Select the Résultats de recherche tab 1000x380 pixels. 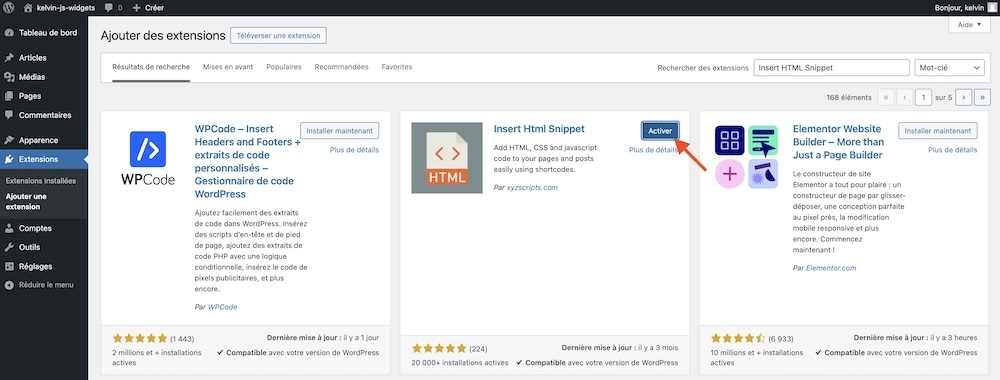(151, 67)
